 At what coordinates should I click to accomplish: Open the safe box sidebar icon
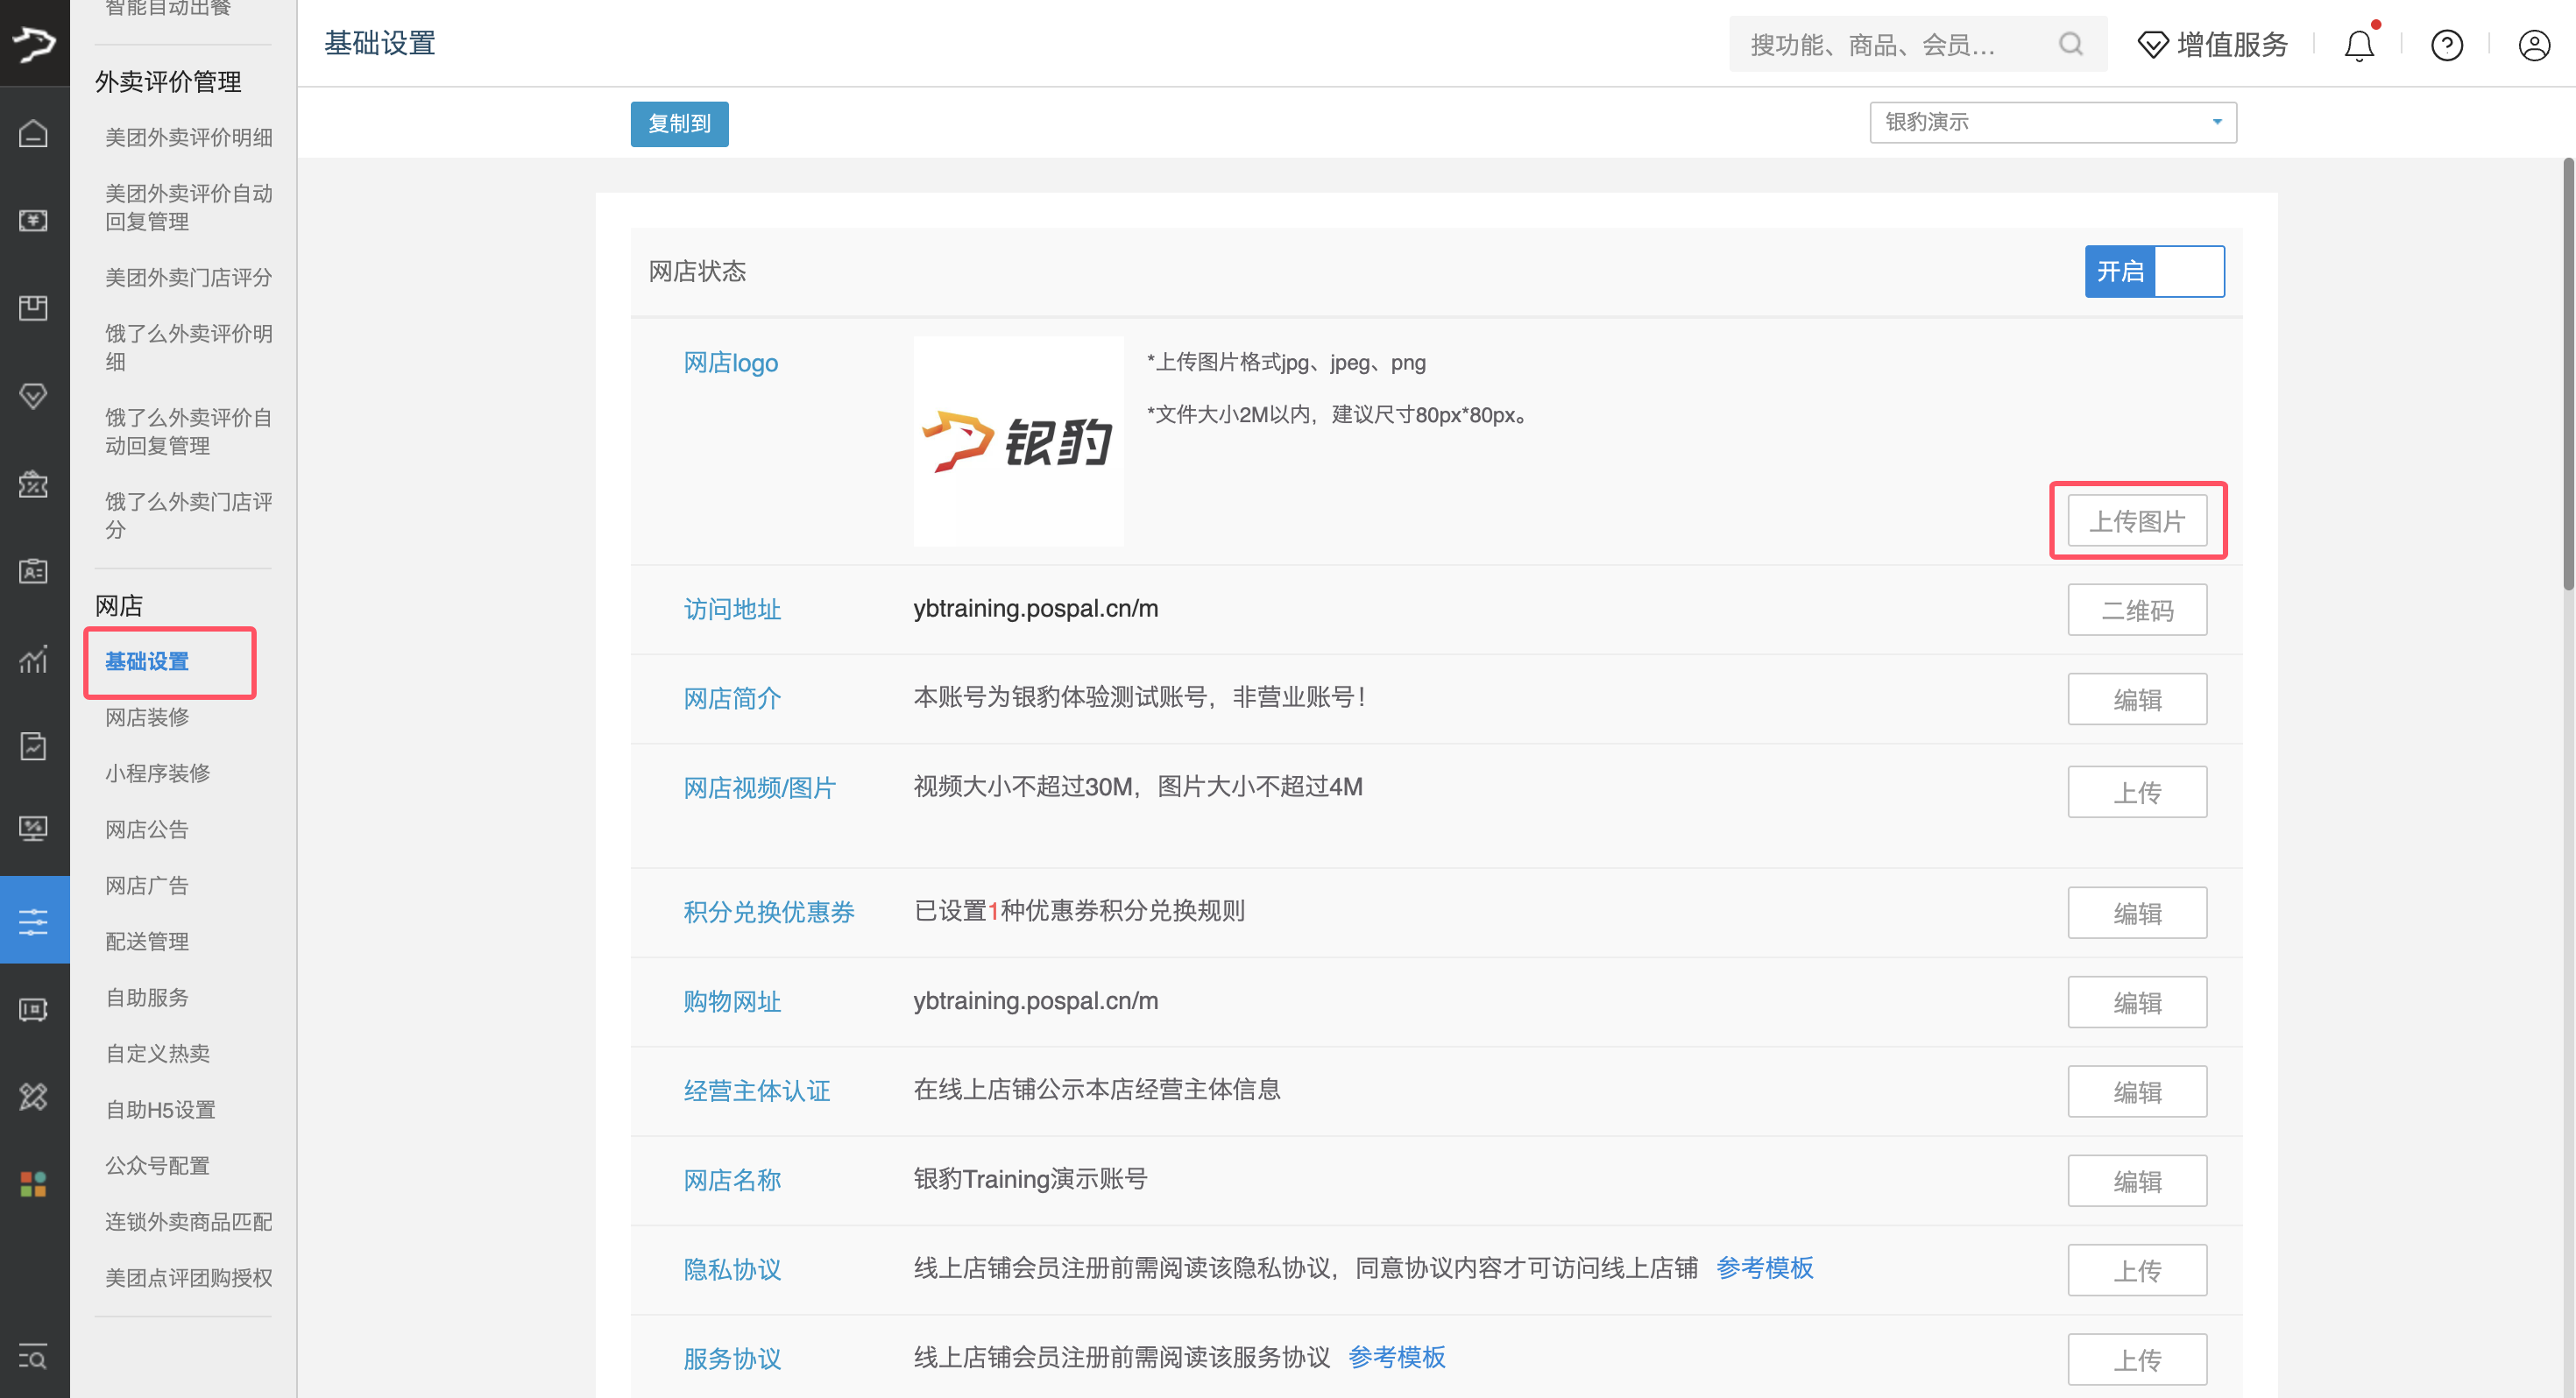coord(33,1010)
